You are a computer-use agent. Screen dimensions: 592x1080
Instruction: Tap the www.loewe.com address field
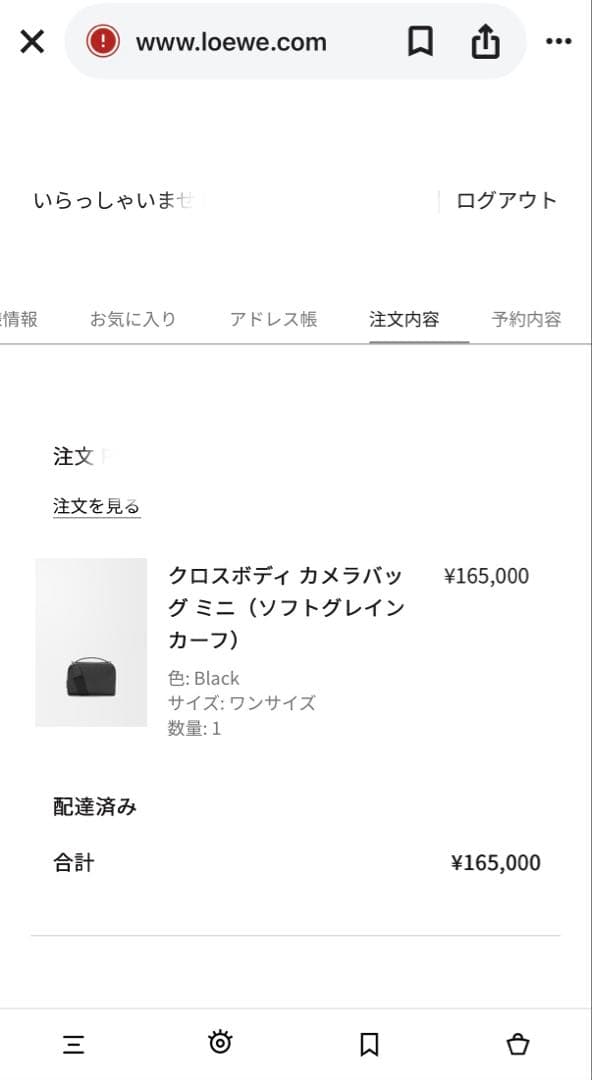[x=231, y=41]
